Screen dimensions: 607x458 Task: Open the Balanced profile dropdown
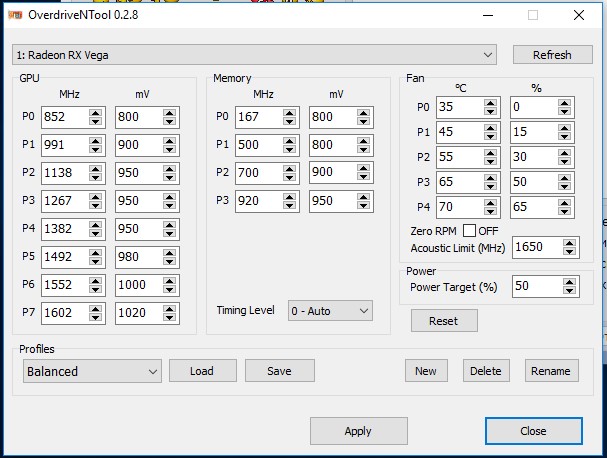92,371
